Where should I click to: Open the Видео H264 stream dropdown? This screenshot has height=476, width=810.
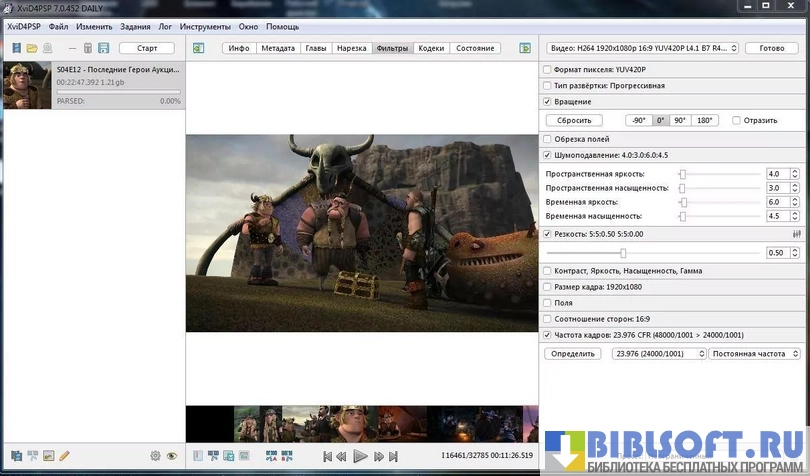643,48
